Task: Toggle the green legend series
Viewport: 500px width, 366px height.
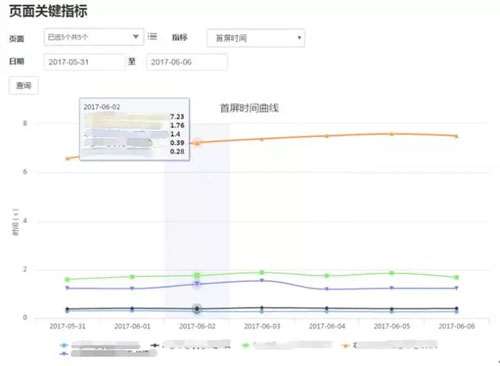Action: tap(287, 345)
